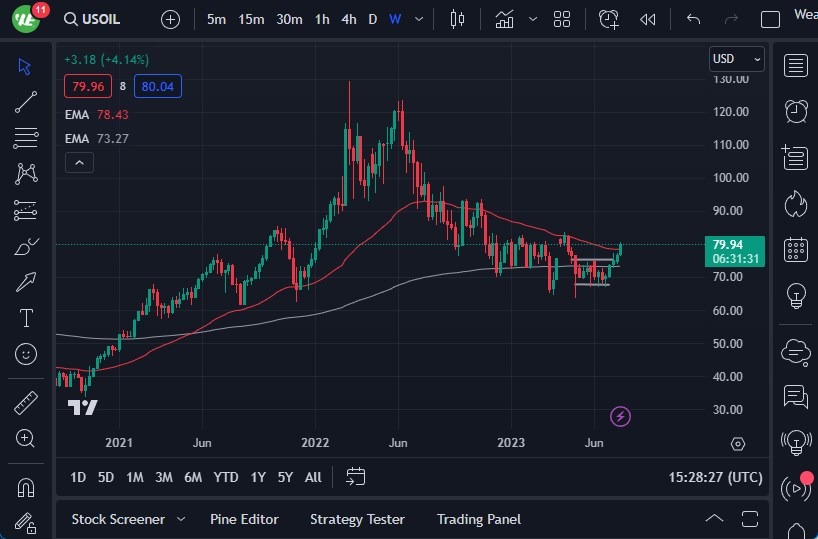The image size is (818, 539).
Task: Select the 1Y date range button
Action: coord(258,477)
